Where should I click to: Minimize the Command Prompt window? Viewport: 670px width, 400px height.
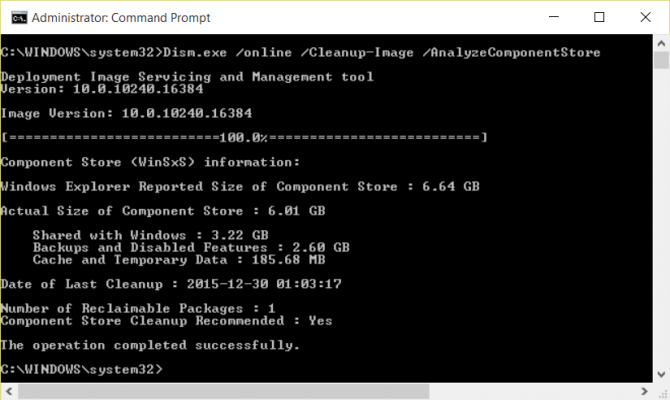[555, 17]
